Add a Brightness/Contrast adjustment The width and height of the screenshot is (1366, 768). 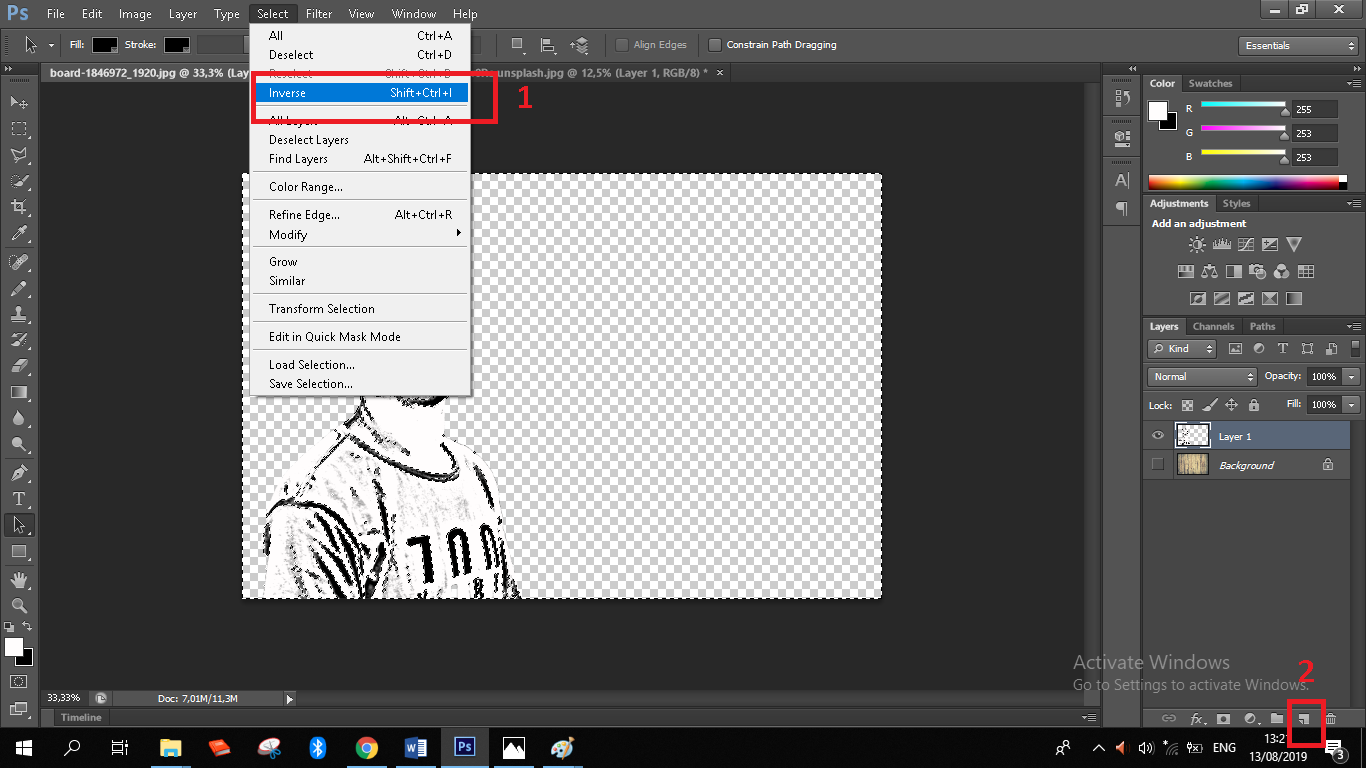pyautogui.click(x=1196, y=245)
